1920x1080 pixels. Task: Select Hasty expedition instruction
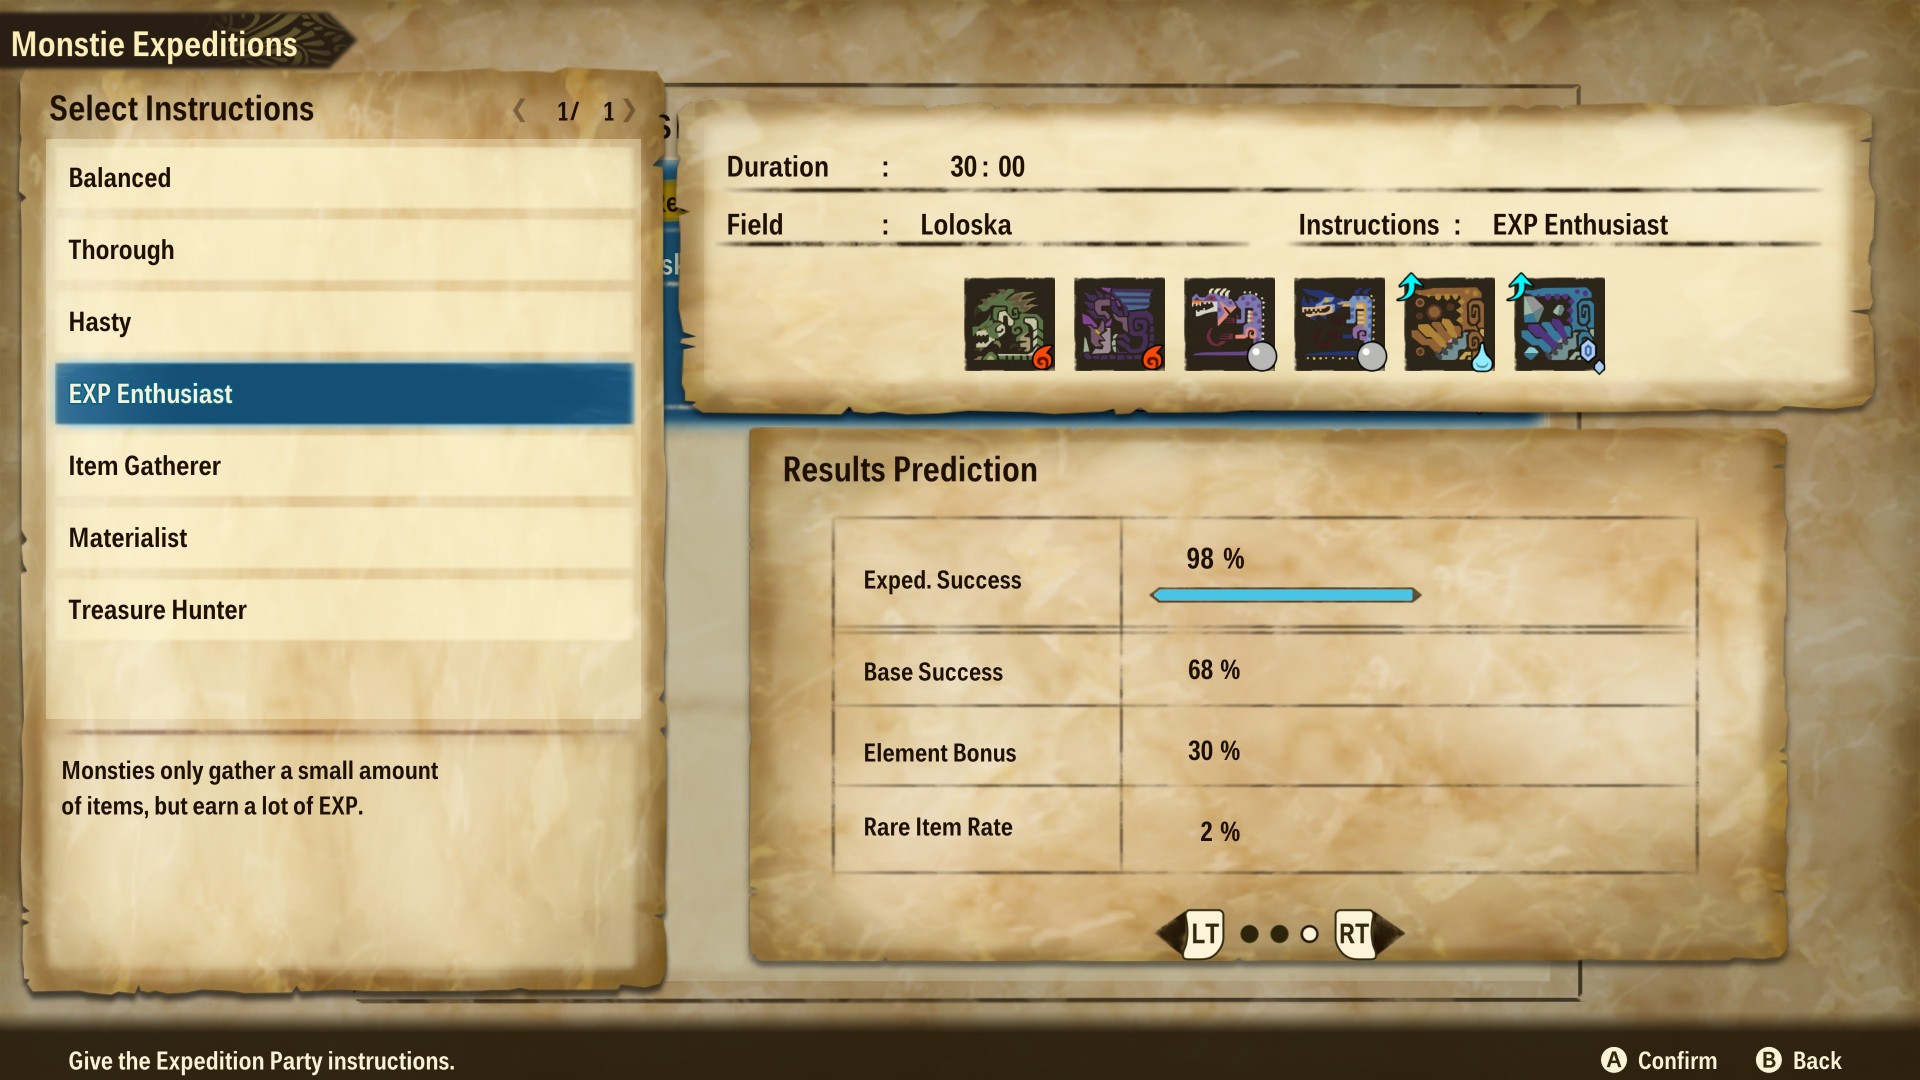point(343,322)
